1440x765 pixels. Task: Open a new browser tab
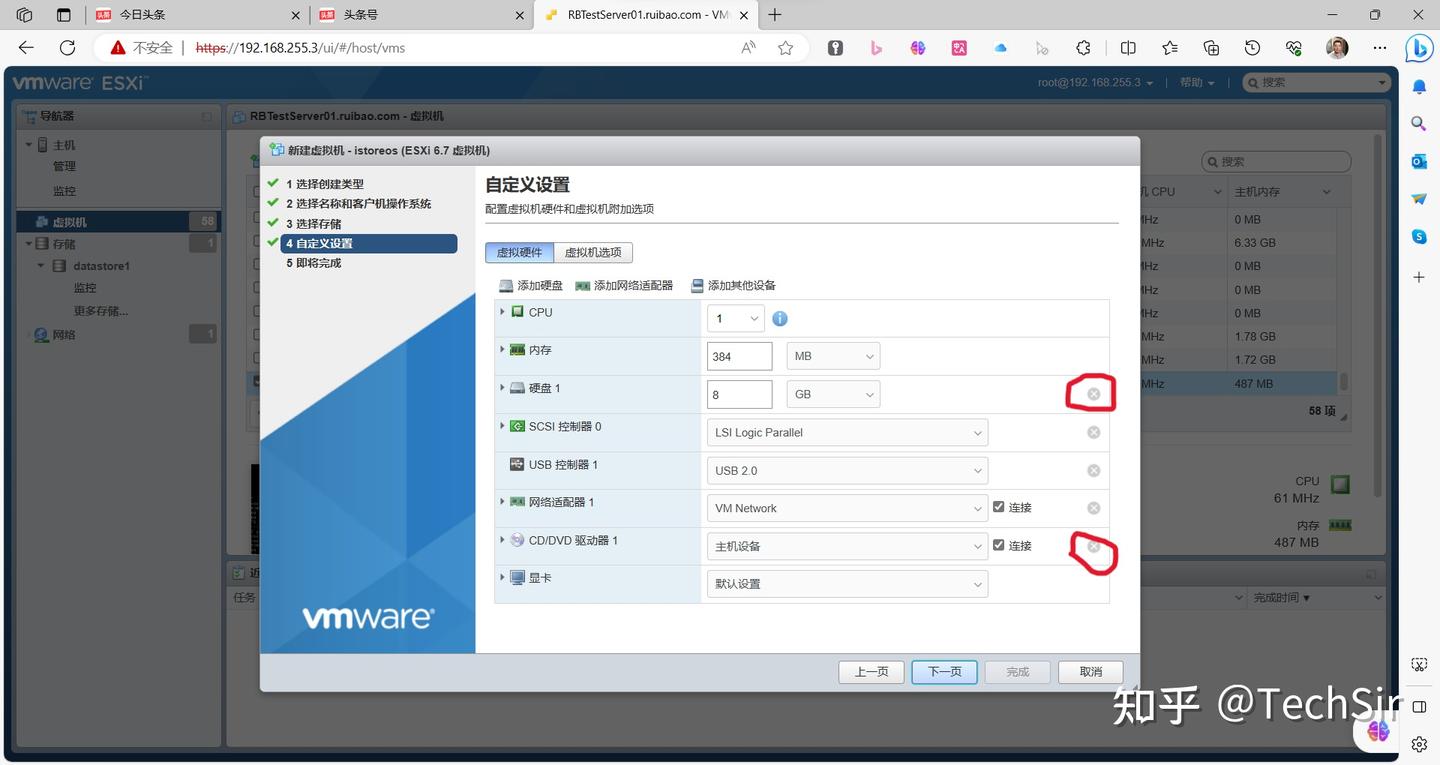tap(775, 15)
